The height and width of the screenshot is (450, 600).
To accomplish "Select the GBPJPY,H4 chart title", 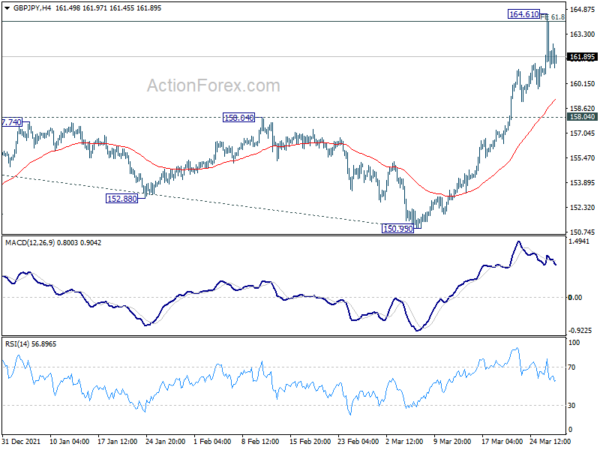I will (x=32, y=8).
